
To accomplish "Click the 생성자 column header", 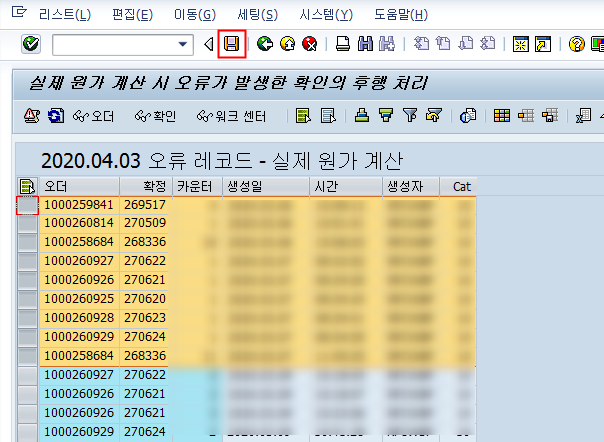I will 411,187.
